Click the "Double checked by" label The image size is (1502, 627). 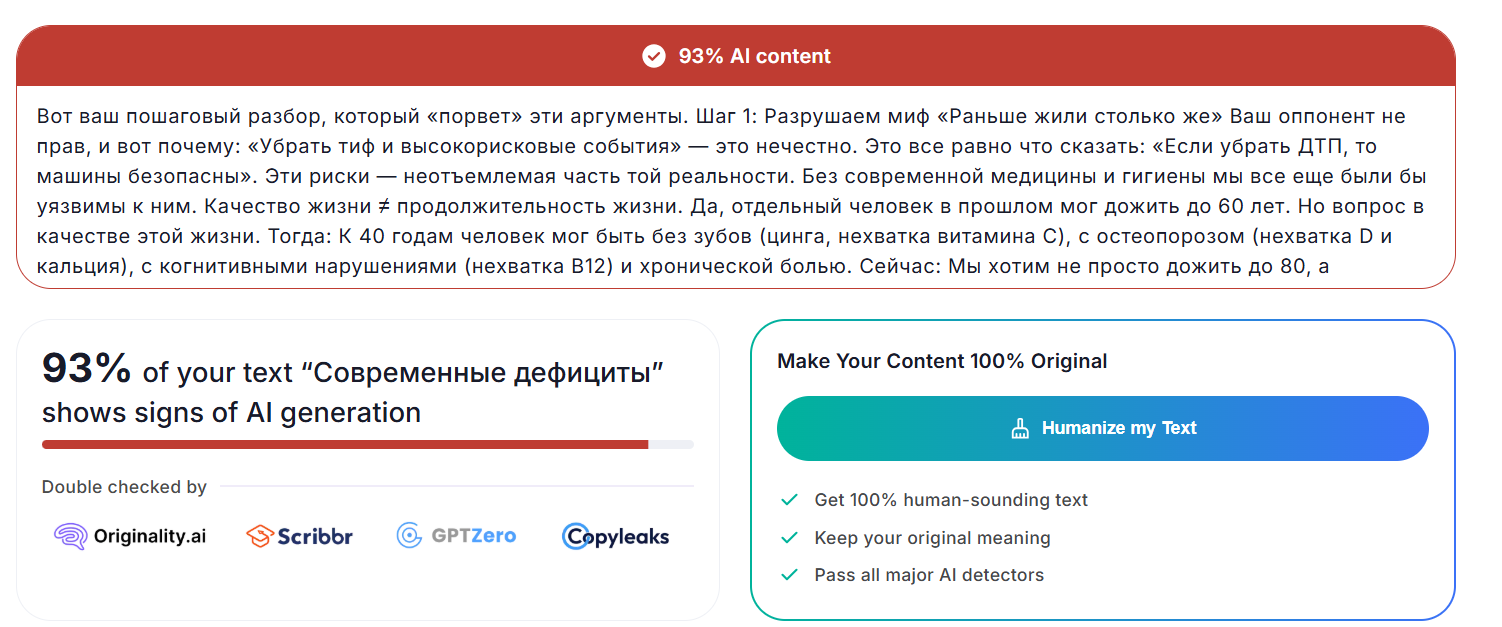pos(124,487)
